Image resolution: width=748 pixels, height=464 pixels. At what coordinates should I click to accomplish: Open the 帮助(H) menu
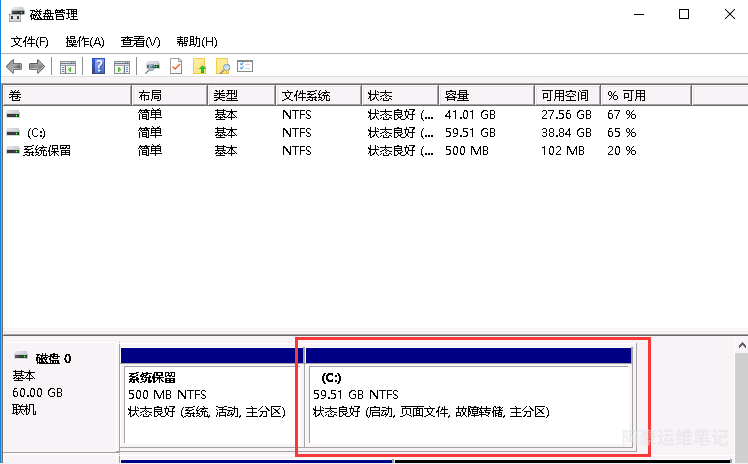coord(196,42)
